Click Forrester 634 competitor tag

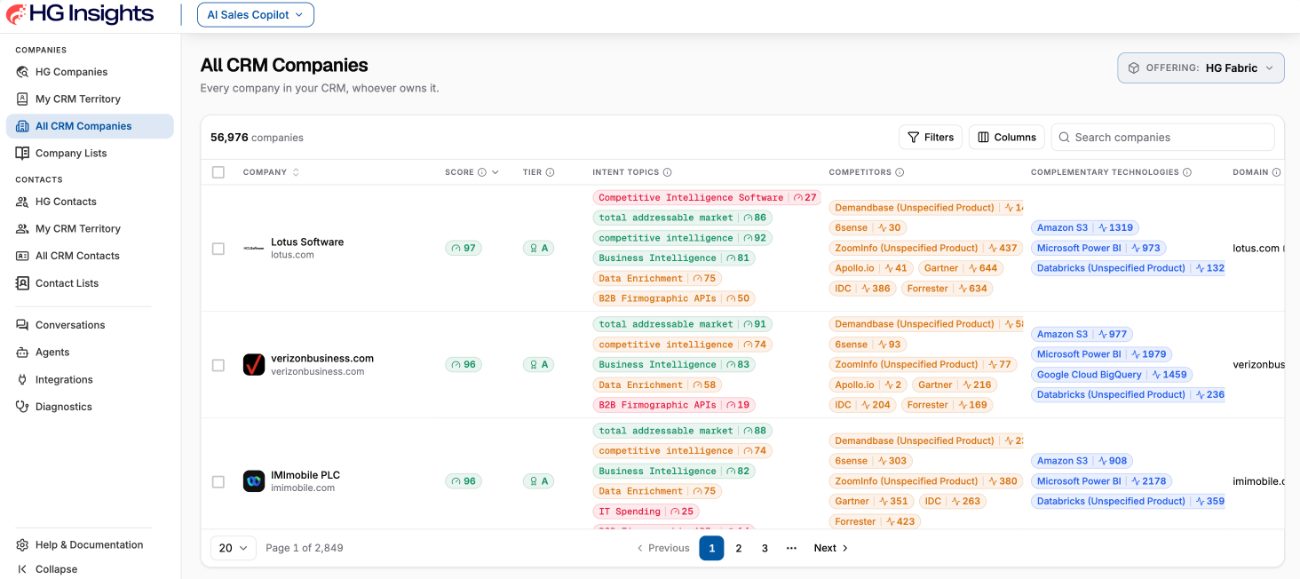pos(946,288)
